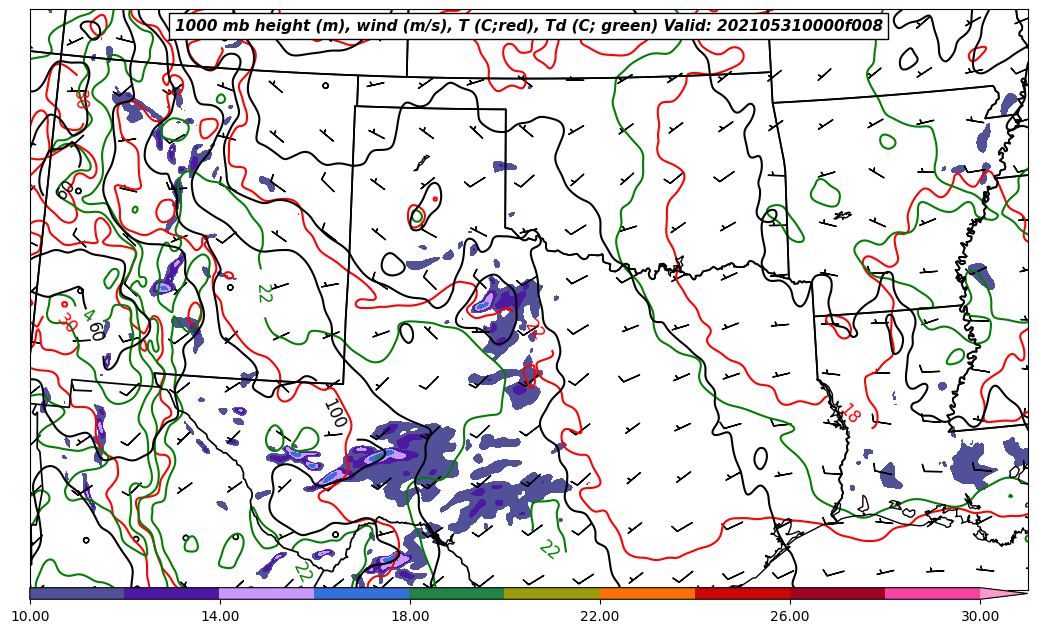Click the indigo purple colorbar segment

click(x=171, y=593)
